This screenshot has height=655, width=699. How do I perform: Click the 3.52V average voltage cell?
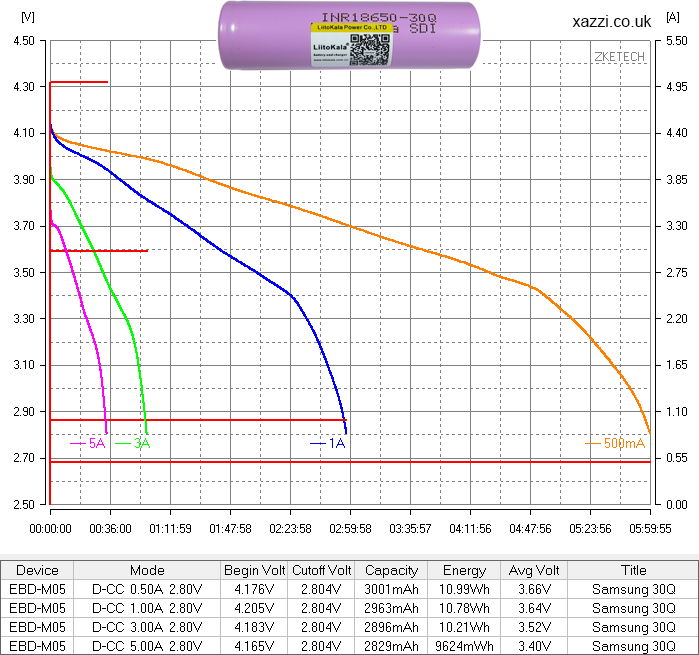pos(534,627)
